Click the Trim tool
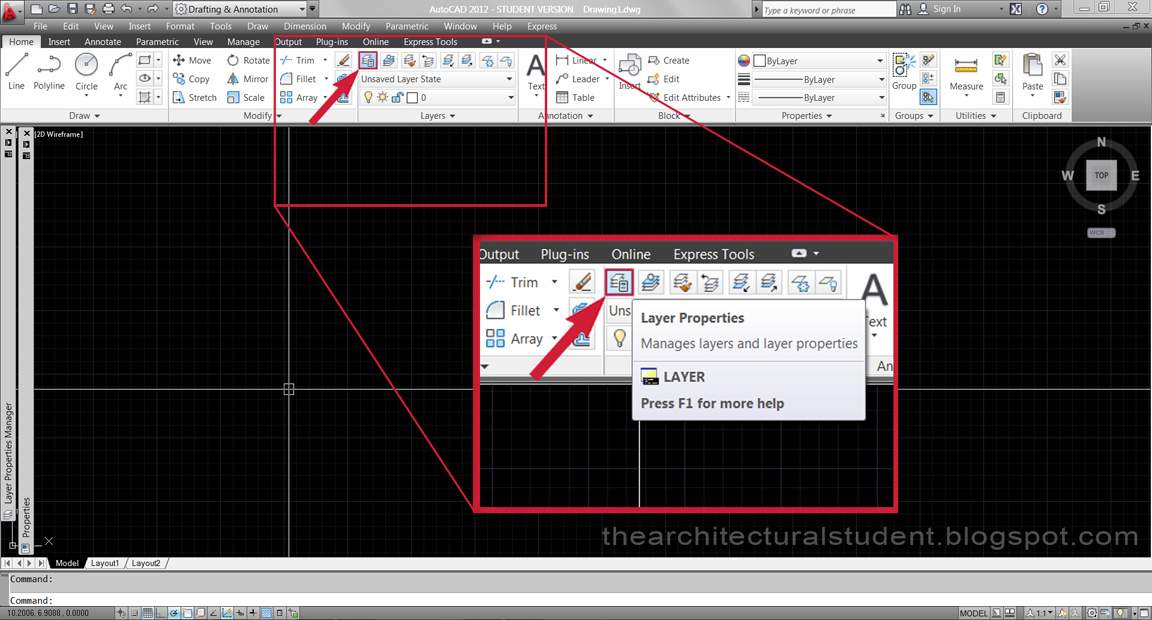The height and width of the screenshot is (620, 1152). click(298, 60)
